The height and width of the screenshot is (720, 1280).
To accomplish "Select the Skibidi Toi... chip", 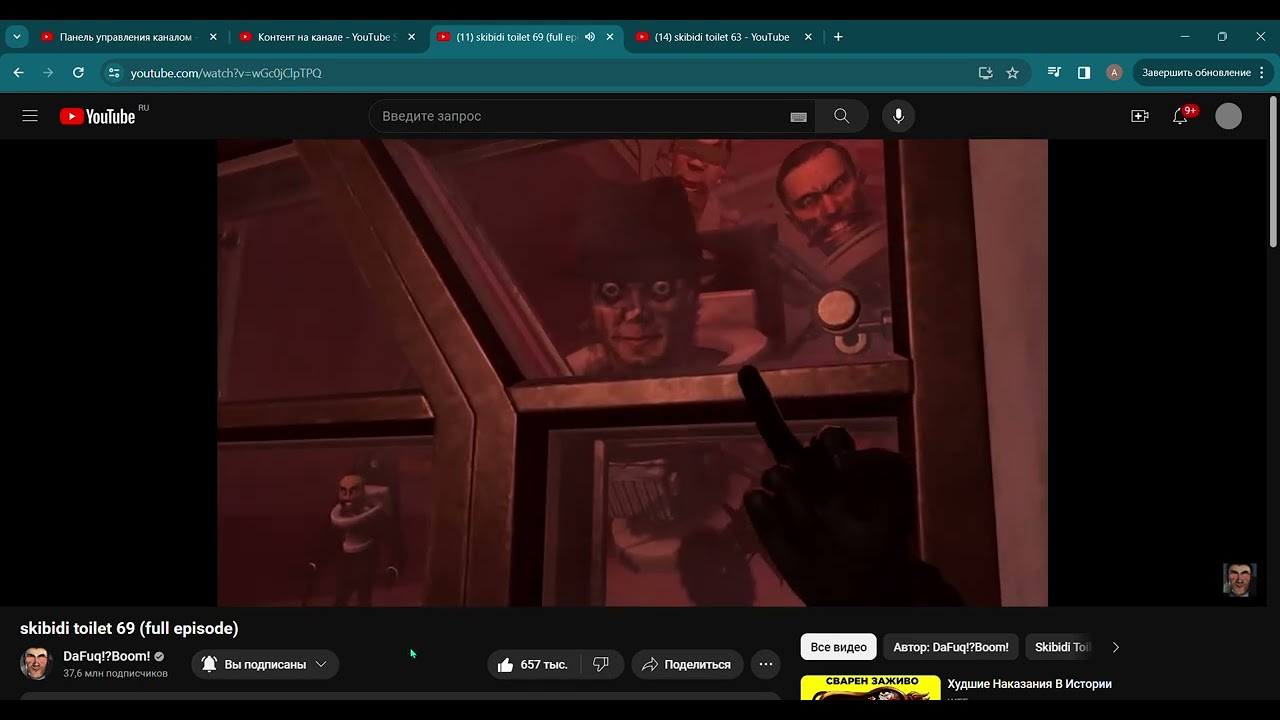I will pyautogui.click(x=1060, y=647).
